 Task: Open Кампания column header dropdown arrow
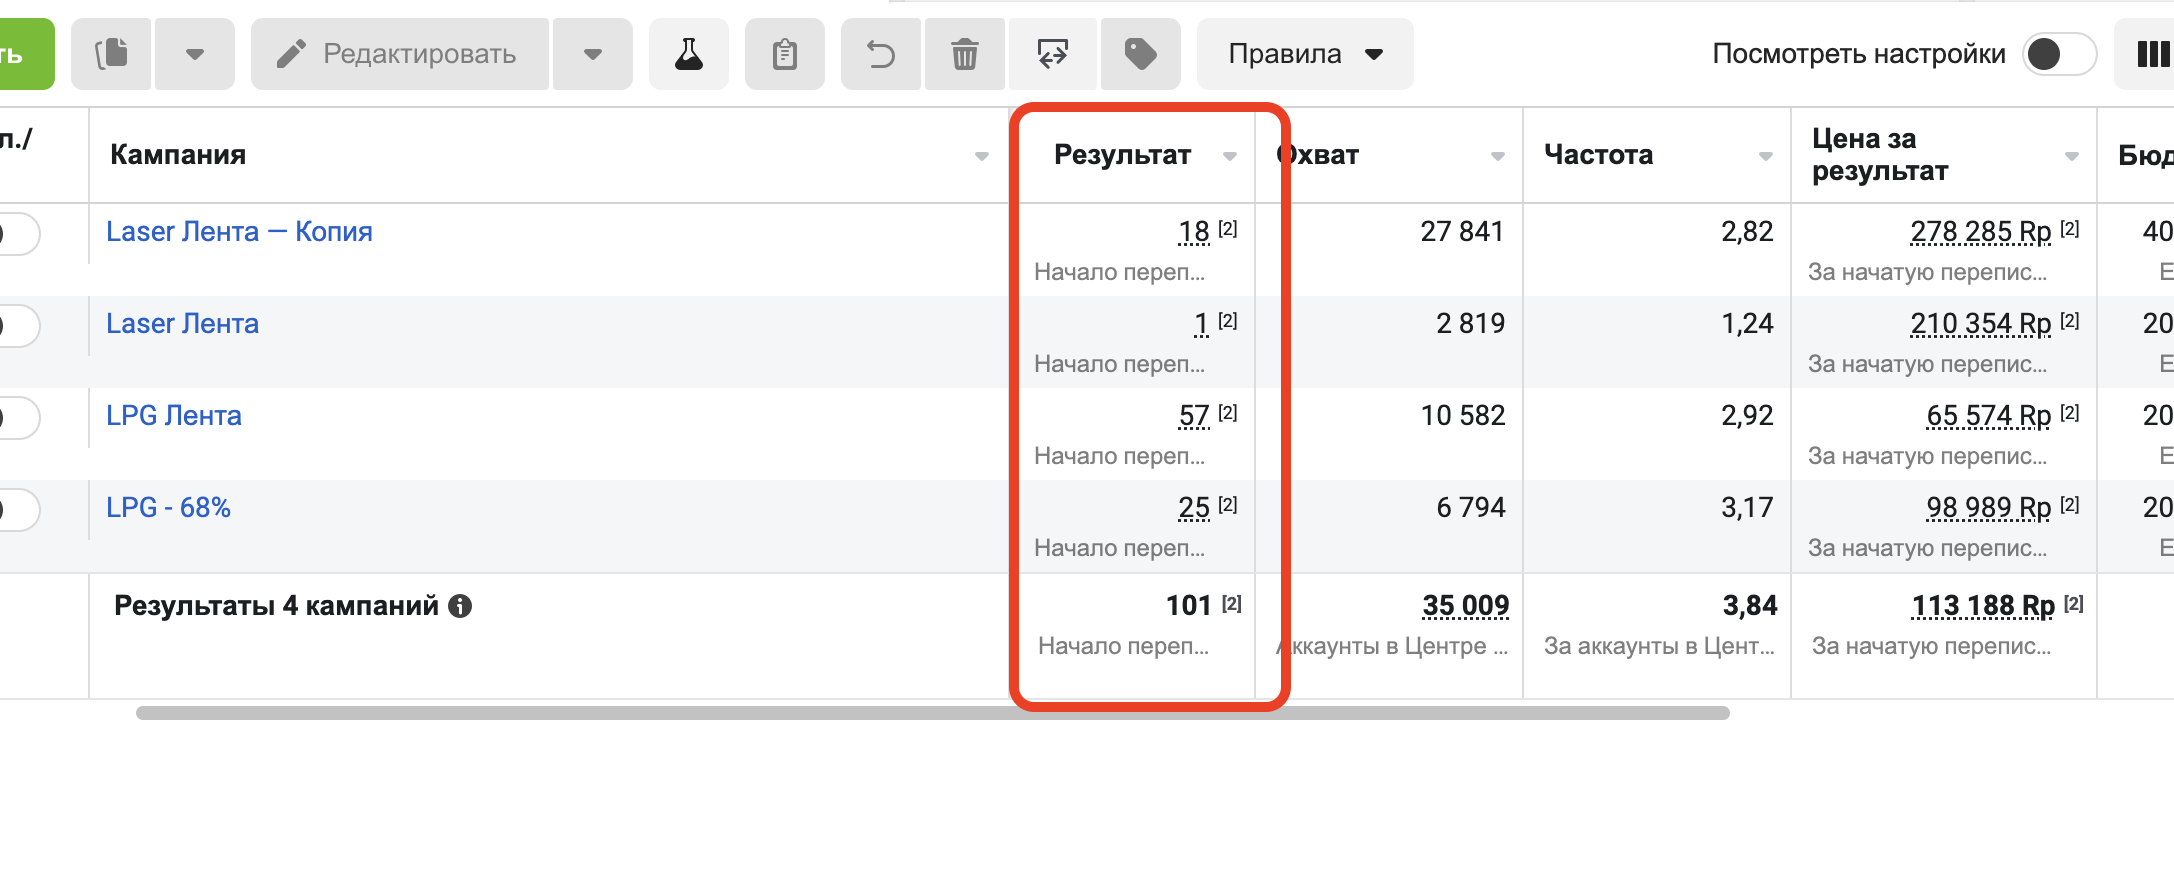pos(982,156)
